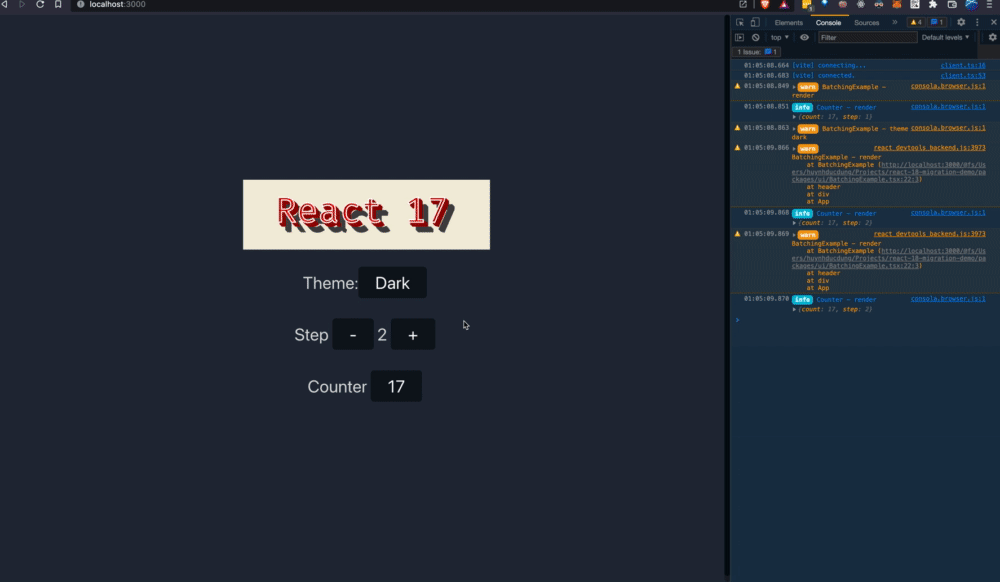Open the Brave Rewards triangle icon
Screen dimensions: 1000x582
(784, 4)
